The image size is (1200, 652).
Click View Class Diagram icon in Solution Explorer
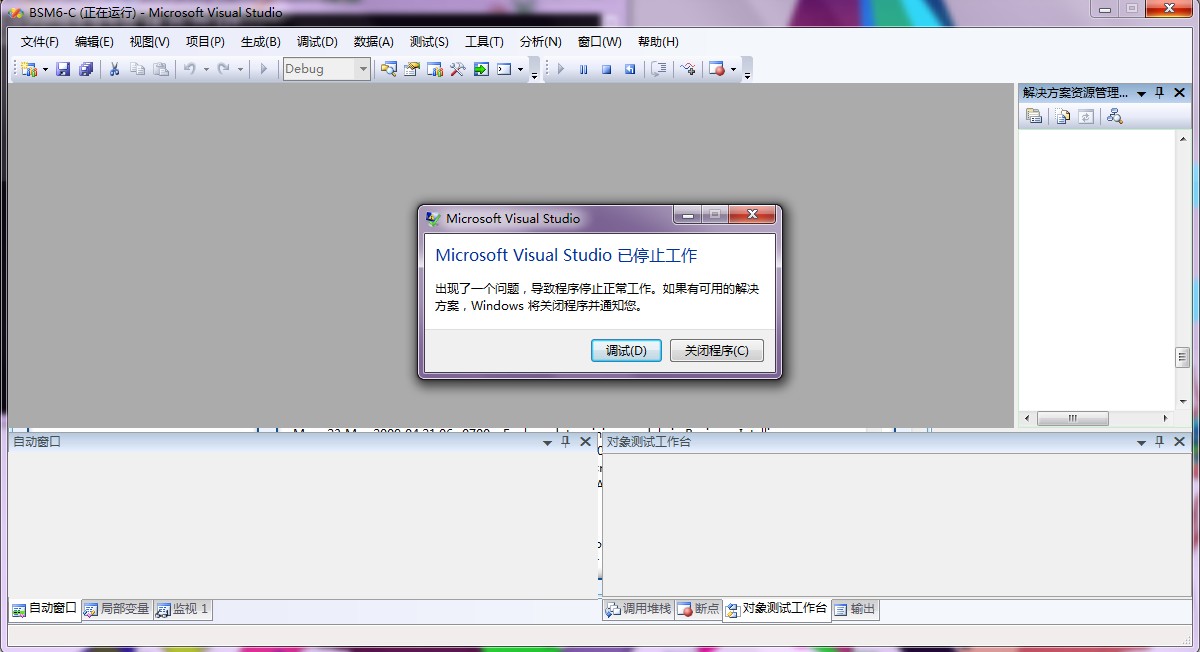click(1115, 116)
